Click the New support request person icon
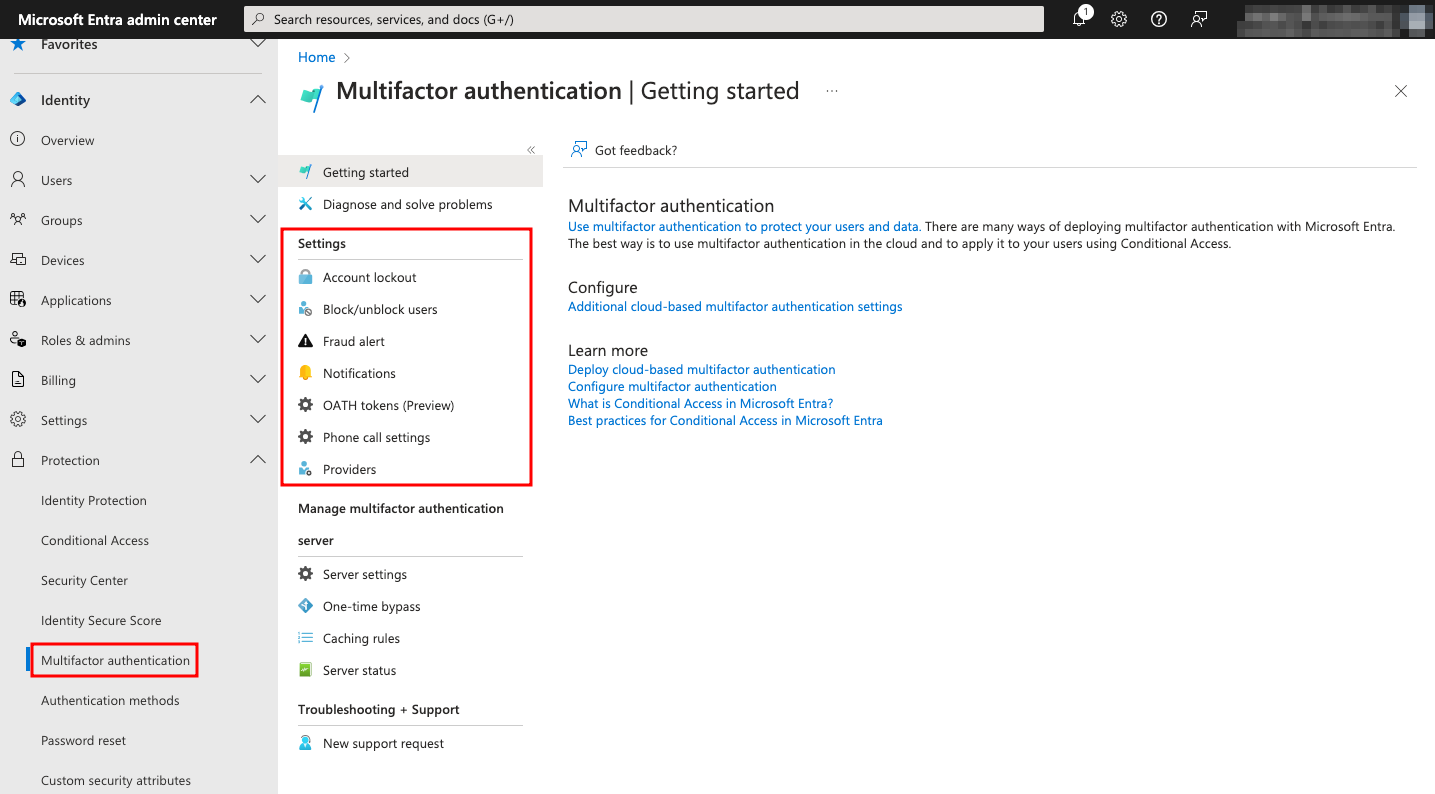This screenshot has width=1435, height=794. [306, 743]
